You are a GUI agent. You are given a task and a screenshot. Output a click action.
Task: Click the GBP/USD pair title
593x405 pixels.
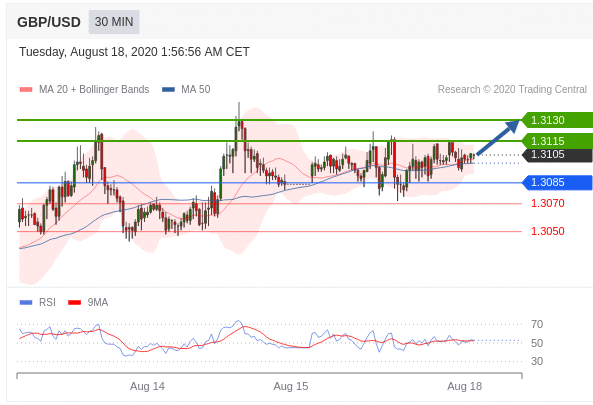click(x=49, y=22)
